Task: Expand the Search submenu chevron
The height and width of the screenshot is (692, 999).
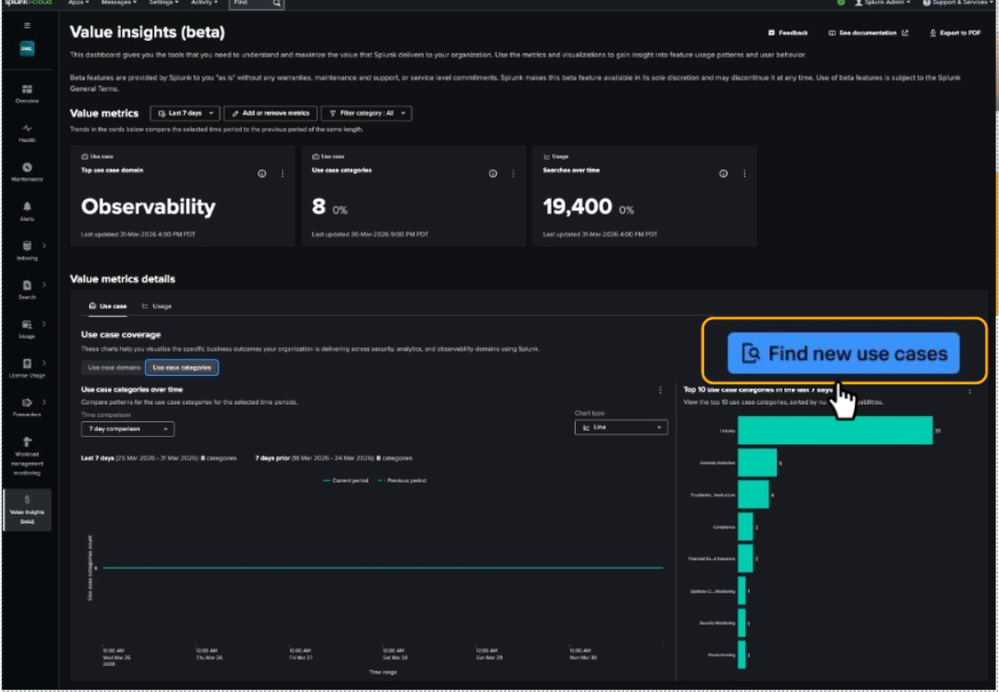Action: click(x=44, y=284)
